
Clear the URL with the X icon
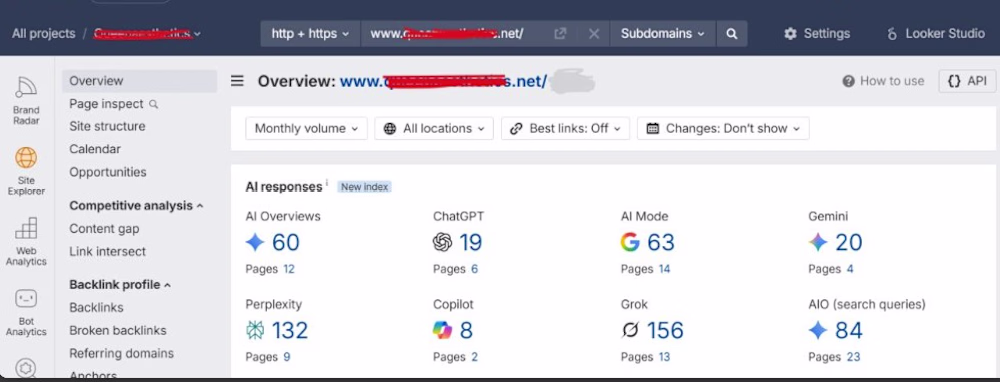coord(594,34)
